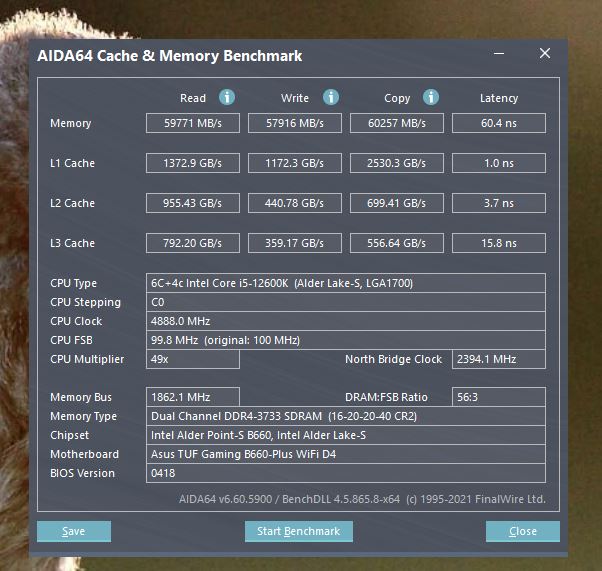Click the info icon next to Write
The width and height of the screenshot is (602, 571).
331,98
